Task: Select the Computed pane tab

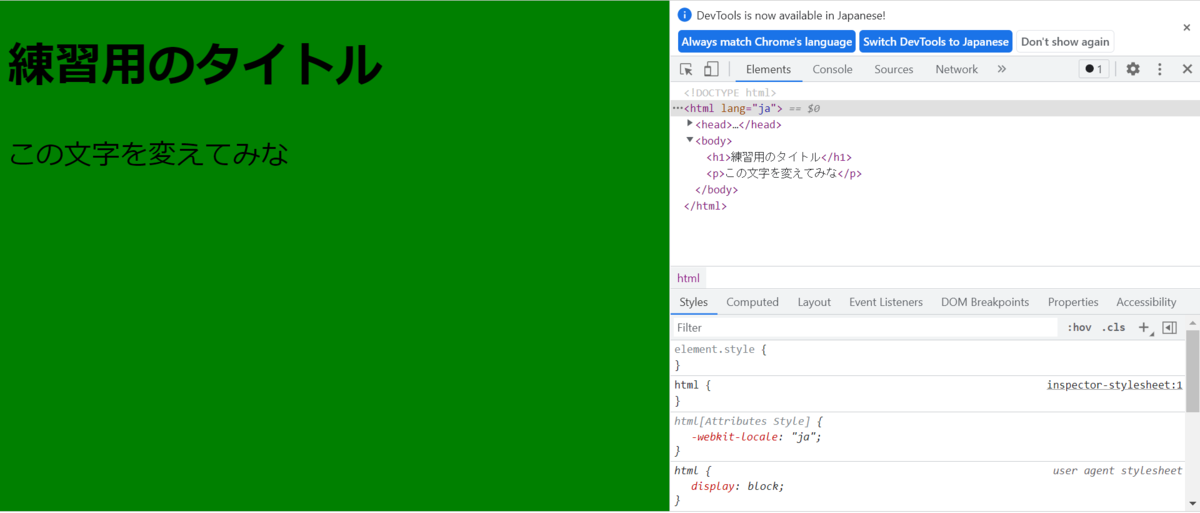Action: (752, 302)
